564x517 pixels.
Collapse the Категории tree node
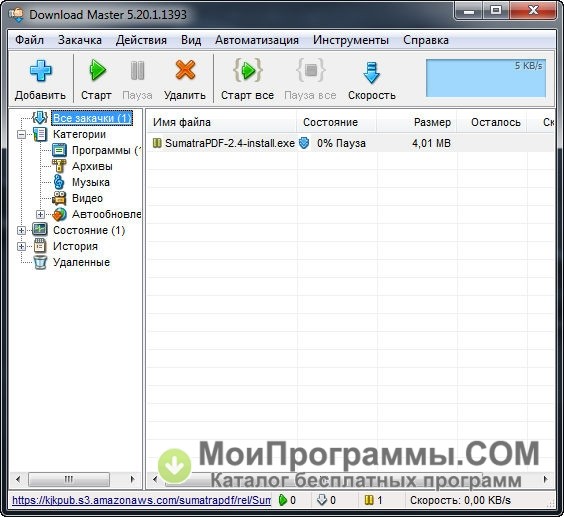22,135
